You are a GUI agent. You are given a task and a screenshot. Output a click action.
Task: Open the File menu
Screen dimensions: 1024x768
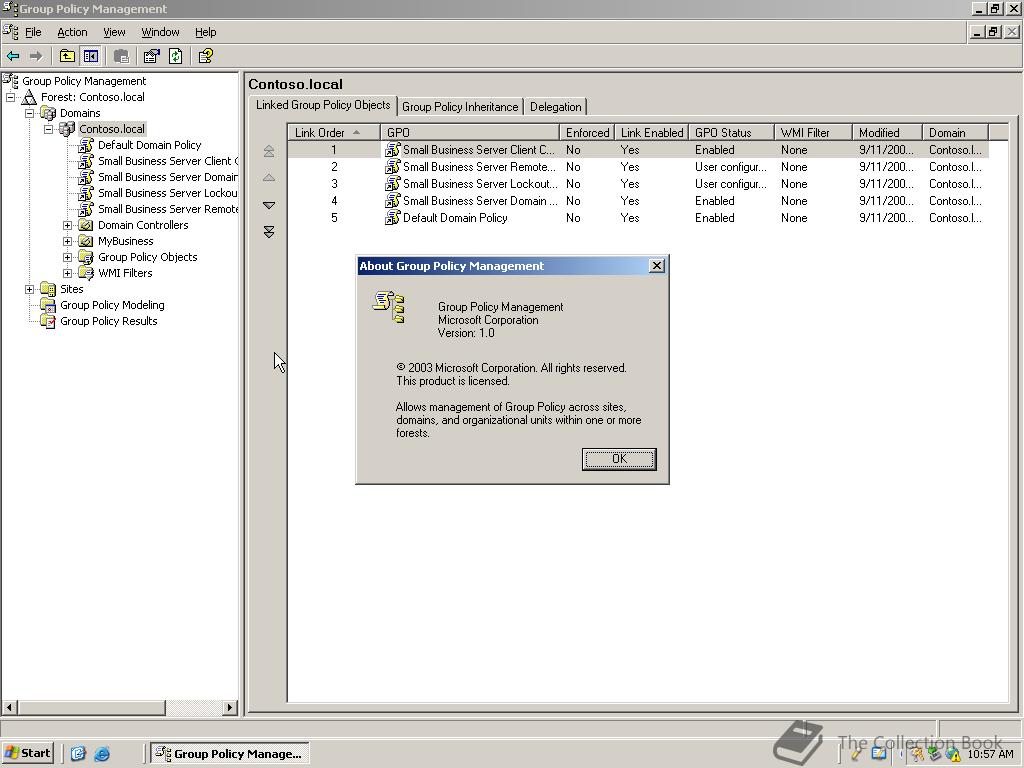pos(33,32)
